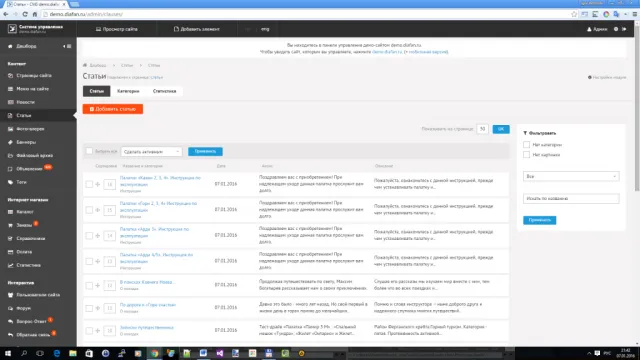This screenshot has width=640, height=360.
Task: Click the OK button beside page count
Action: coord(501,129)
